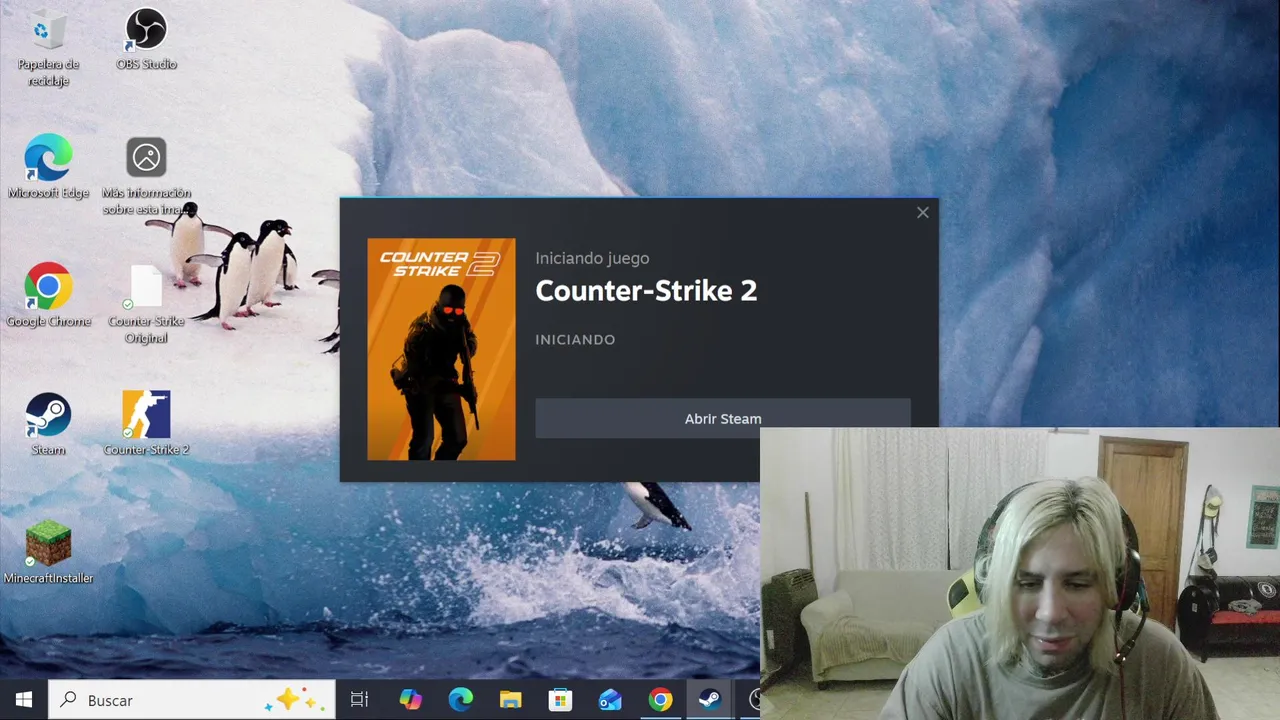Open the Windows Start menu
This screenshot has height=720, width=1280.
24,700
